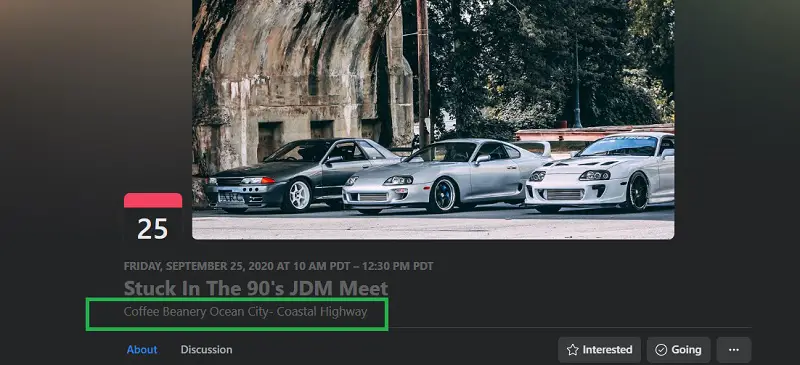
Task: Open the Discussion tab
Action: tap(206, 350)
